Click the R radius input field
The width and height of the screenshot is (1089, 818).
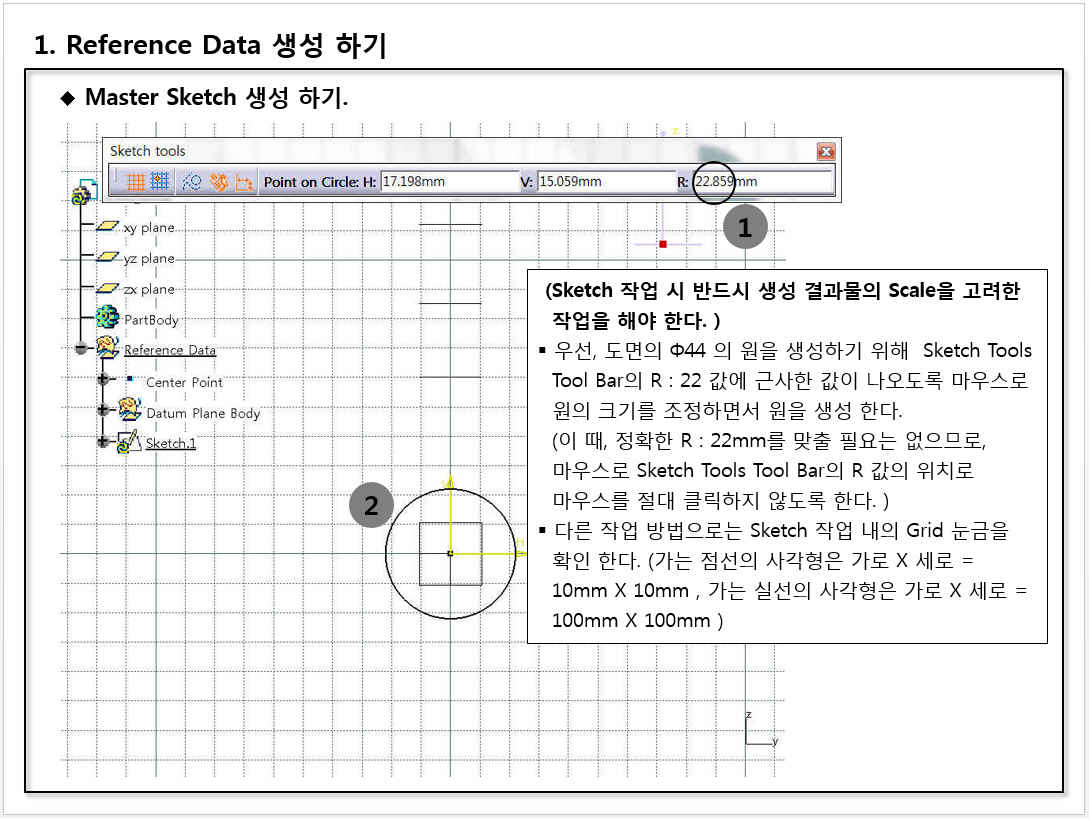pos(762,182)
